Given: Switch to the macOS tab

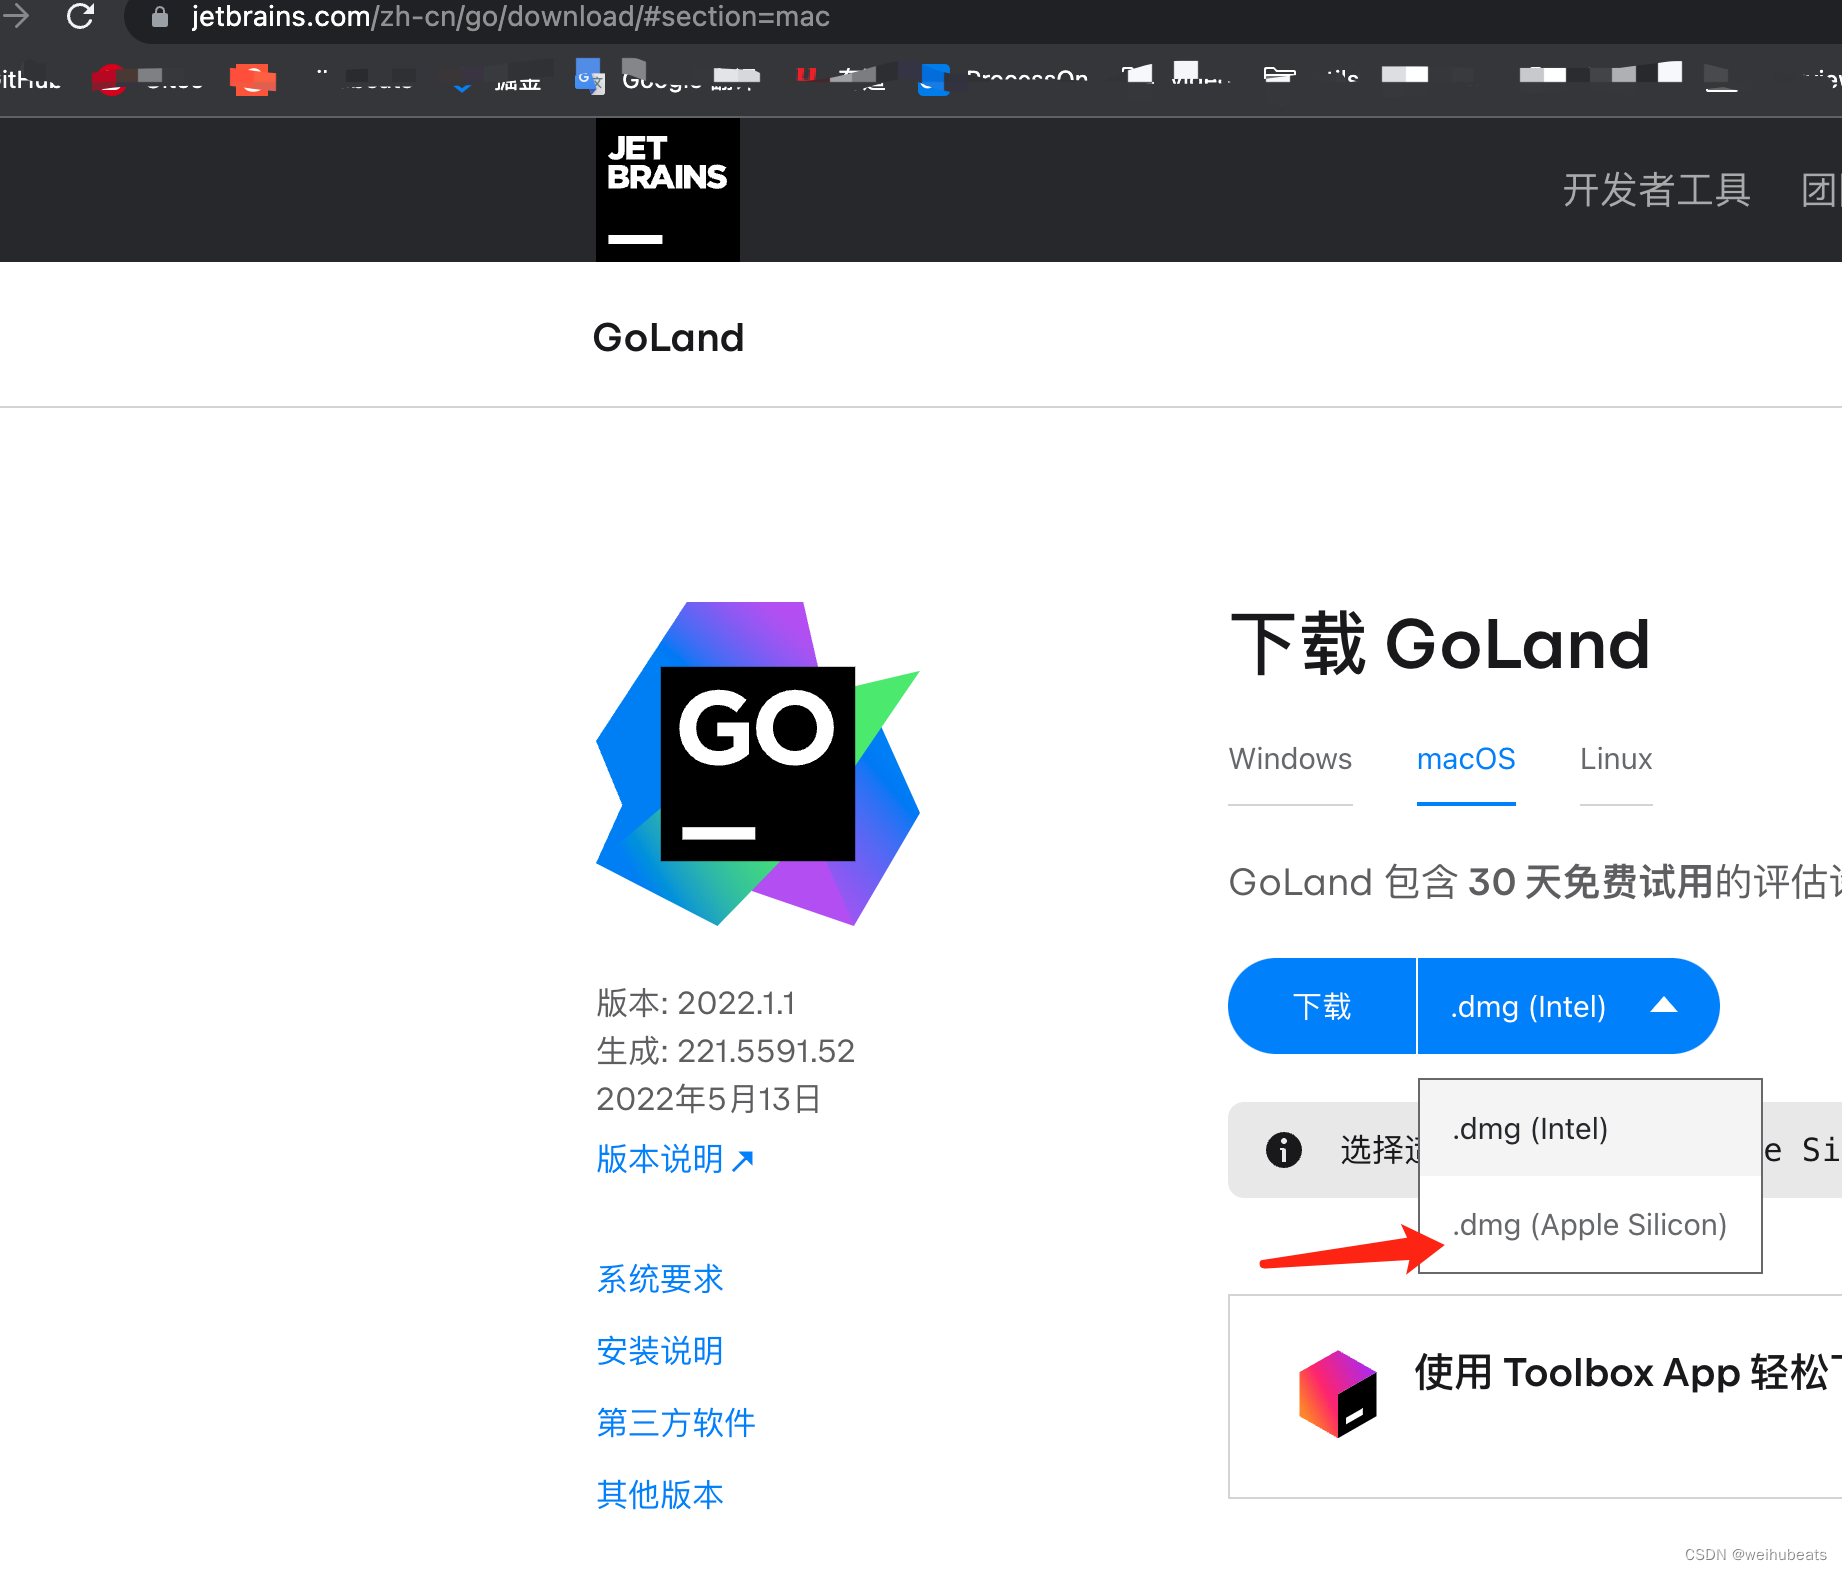Looking at the screenshot, I should coord(1466,759).
